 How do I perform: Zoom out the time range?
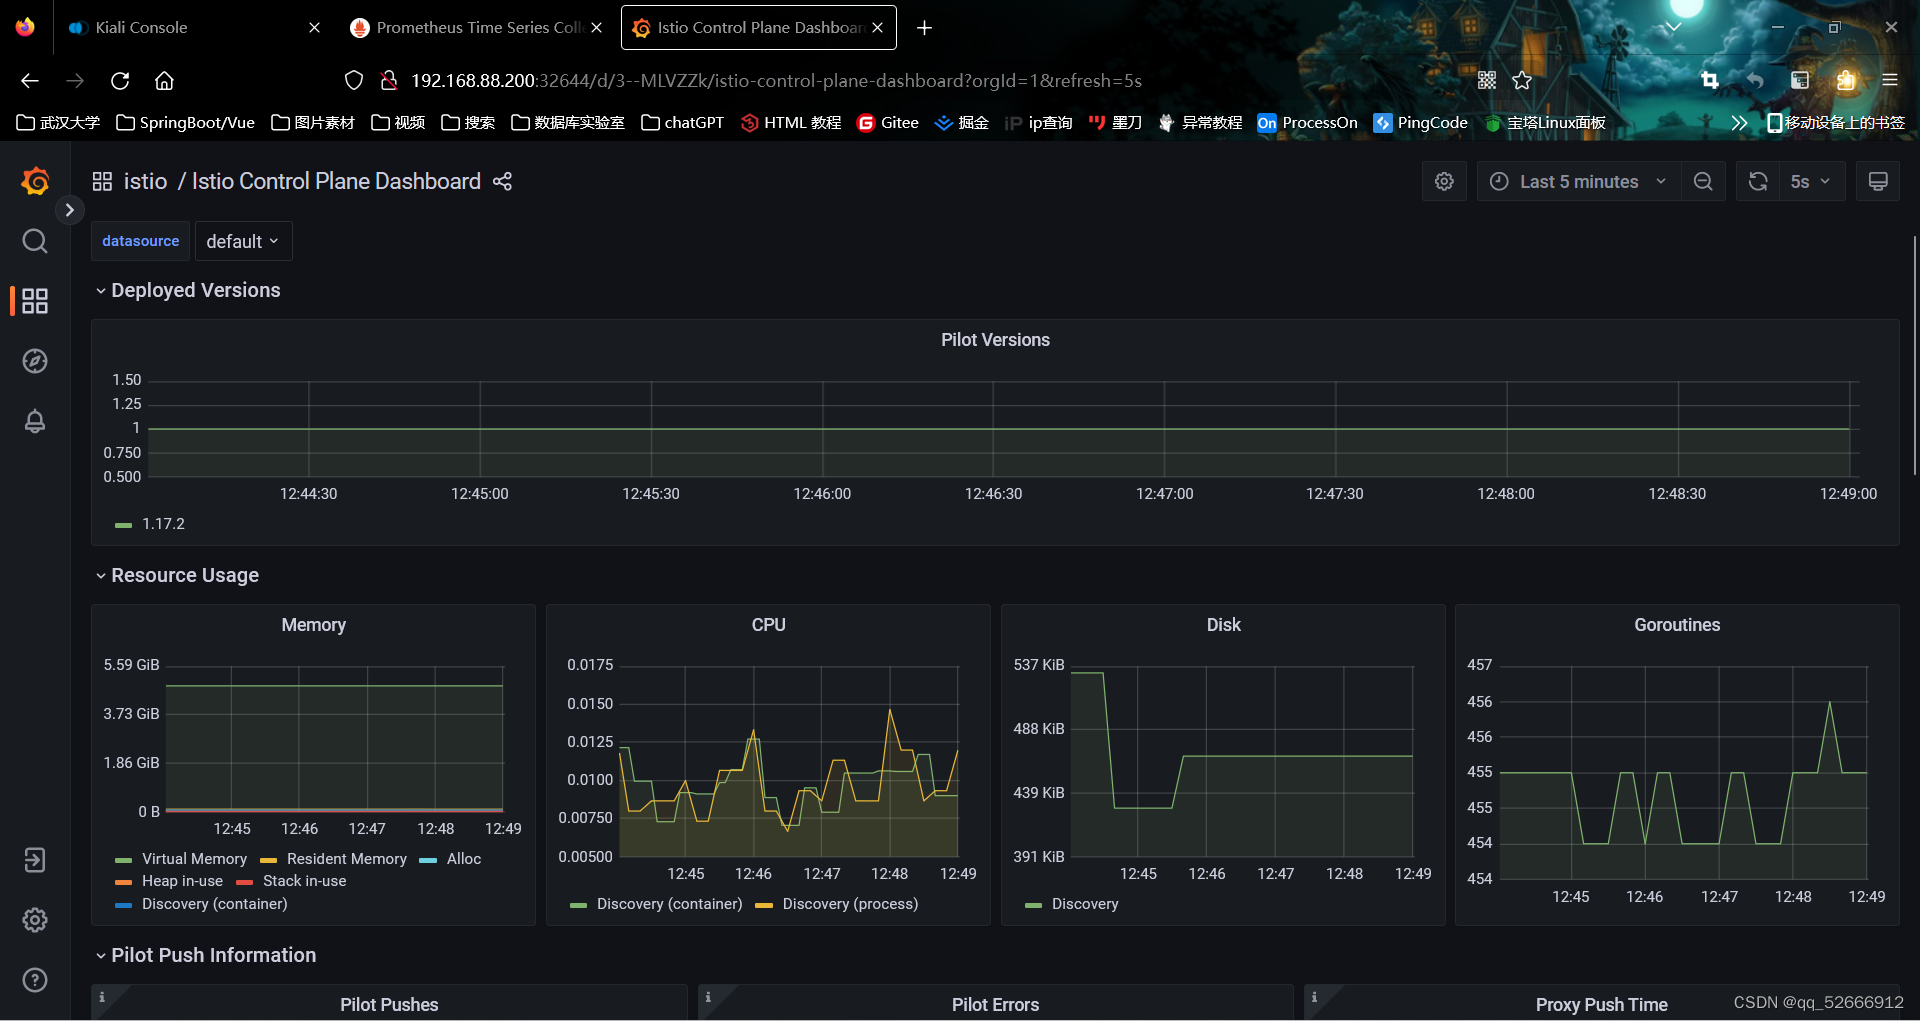coord(1703,181)
